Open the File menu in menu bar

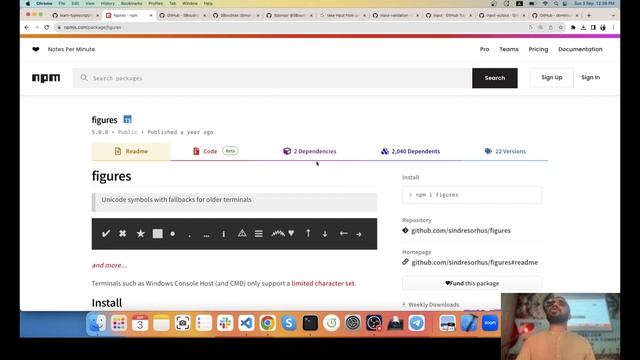coord(62,3)
